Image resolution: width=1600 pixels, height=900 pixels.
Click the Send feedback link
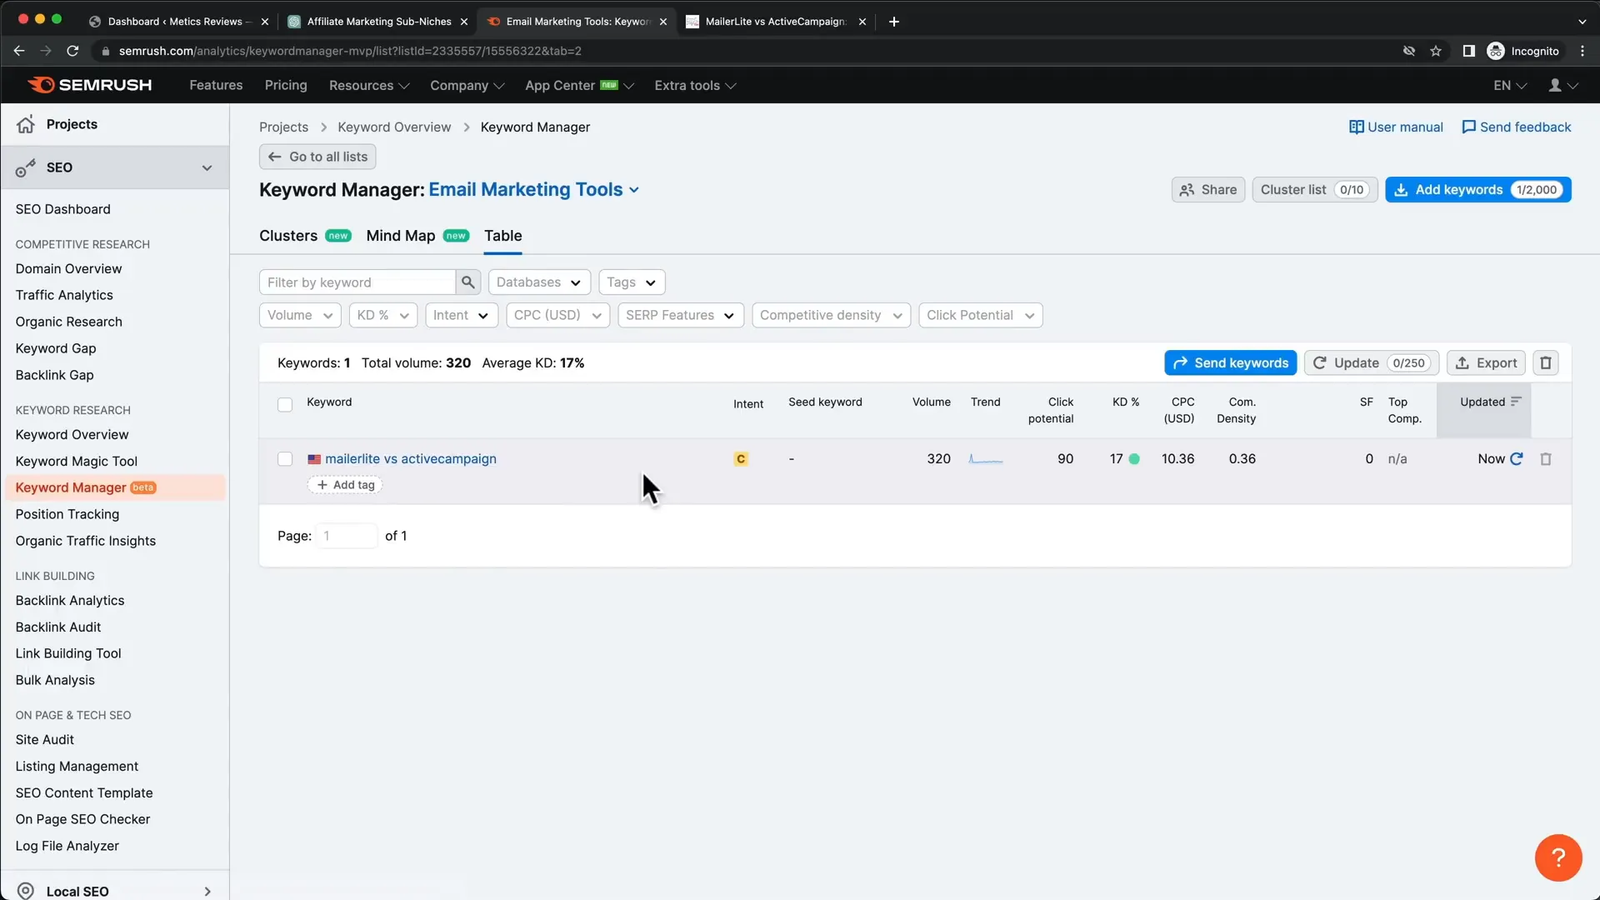[1516, 127]
